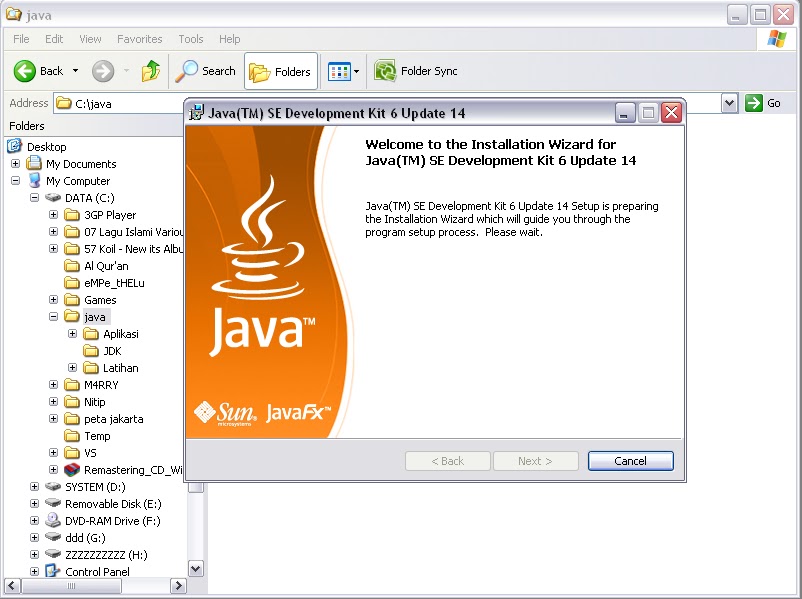The height and width of the screenshot is (599, 802).
Task: Close the Java SE Development Kit dialog
Action: [x=672, y=113]
